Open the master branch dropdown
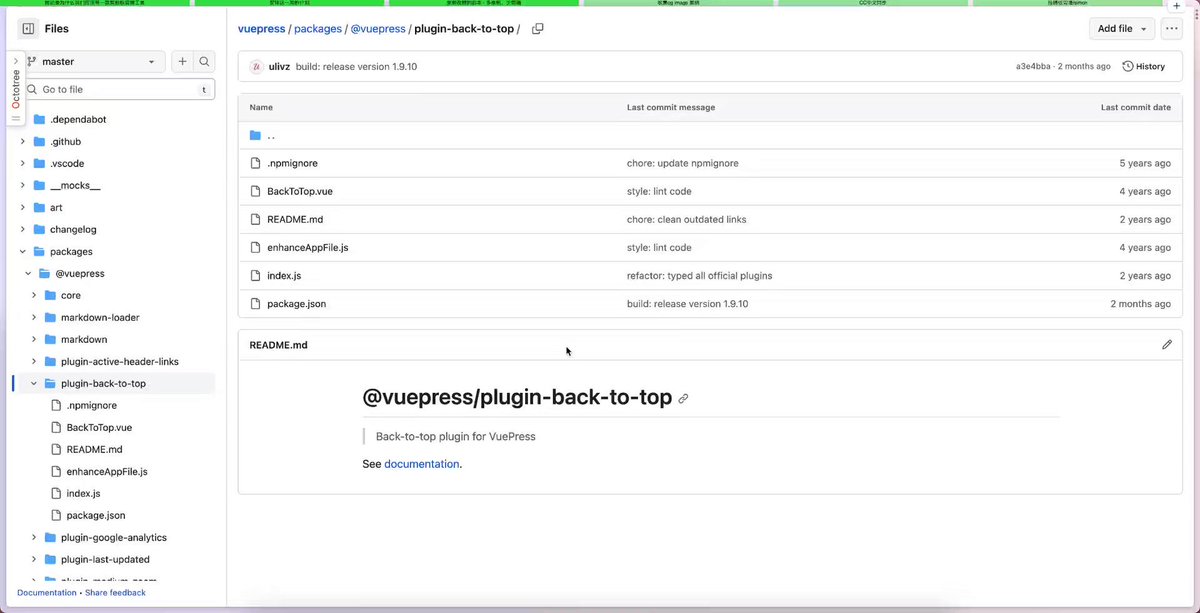The height and width of the screenshot is (613, 1200). [94, 62]
